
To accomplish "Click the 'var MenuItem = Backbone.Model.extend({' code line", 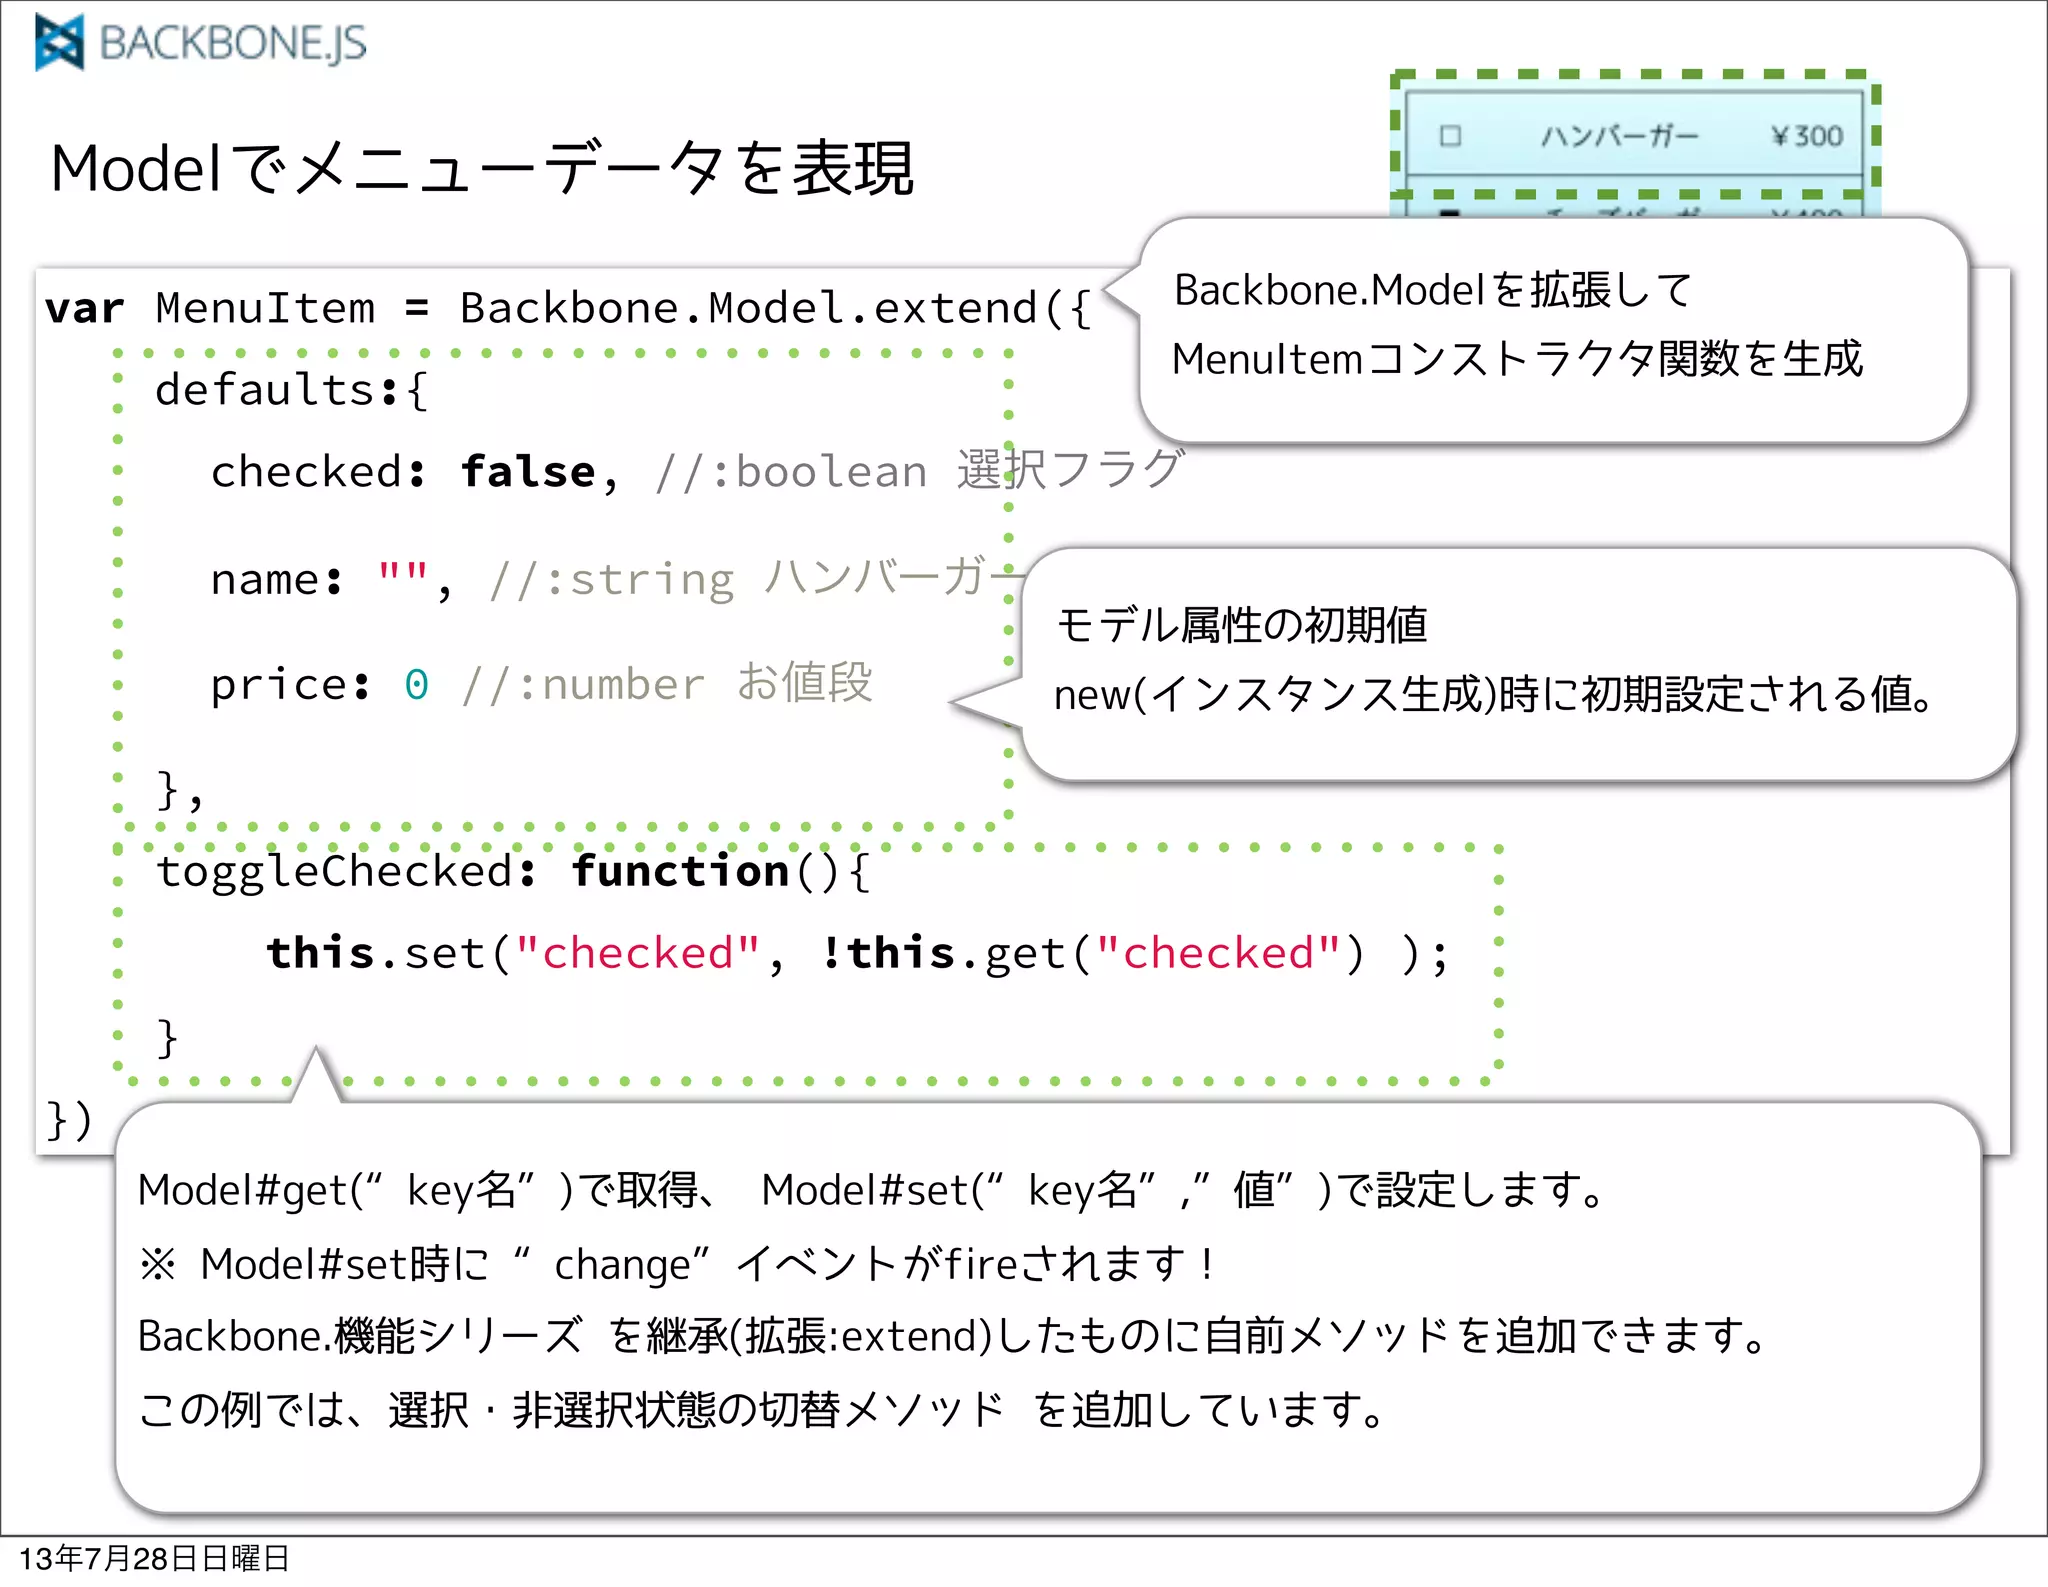I will (x=567, y=308).
